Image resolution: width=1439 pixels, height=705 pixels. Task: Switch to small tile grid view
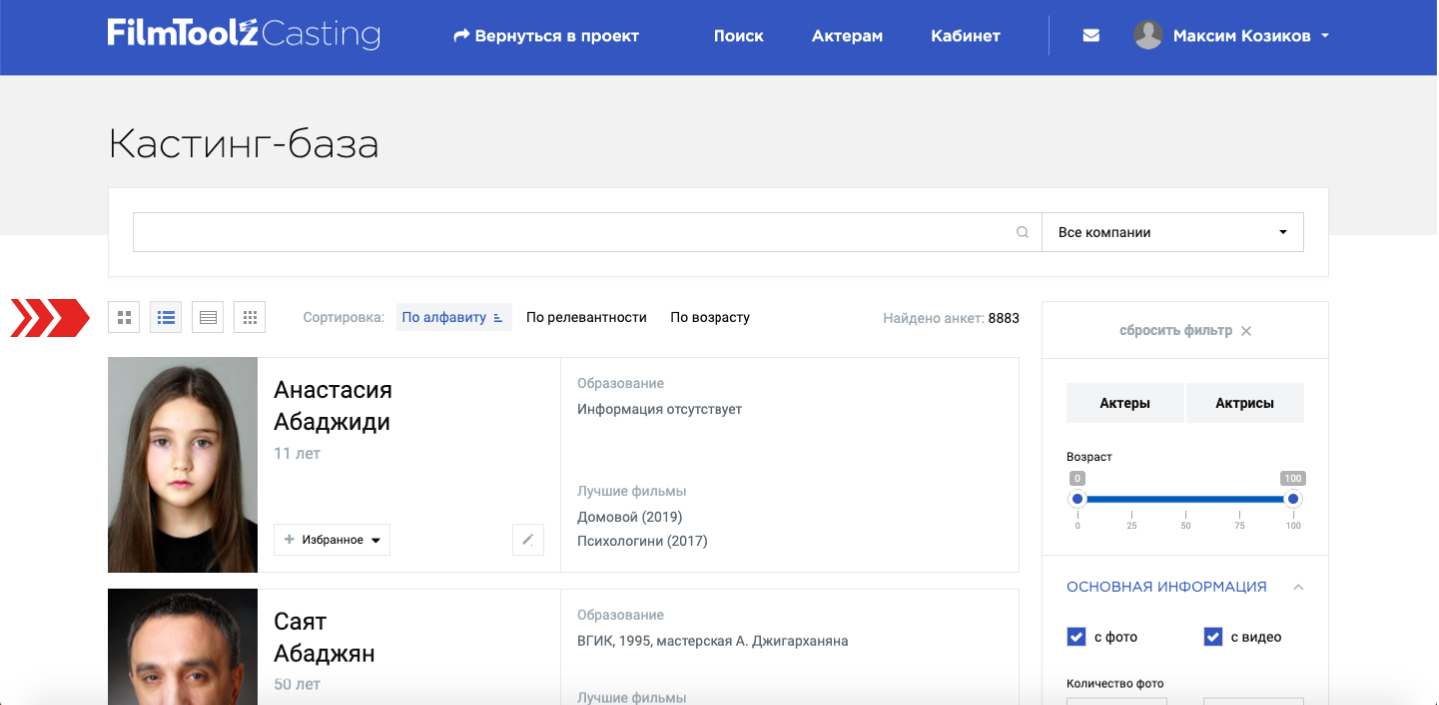250,317
